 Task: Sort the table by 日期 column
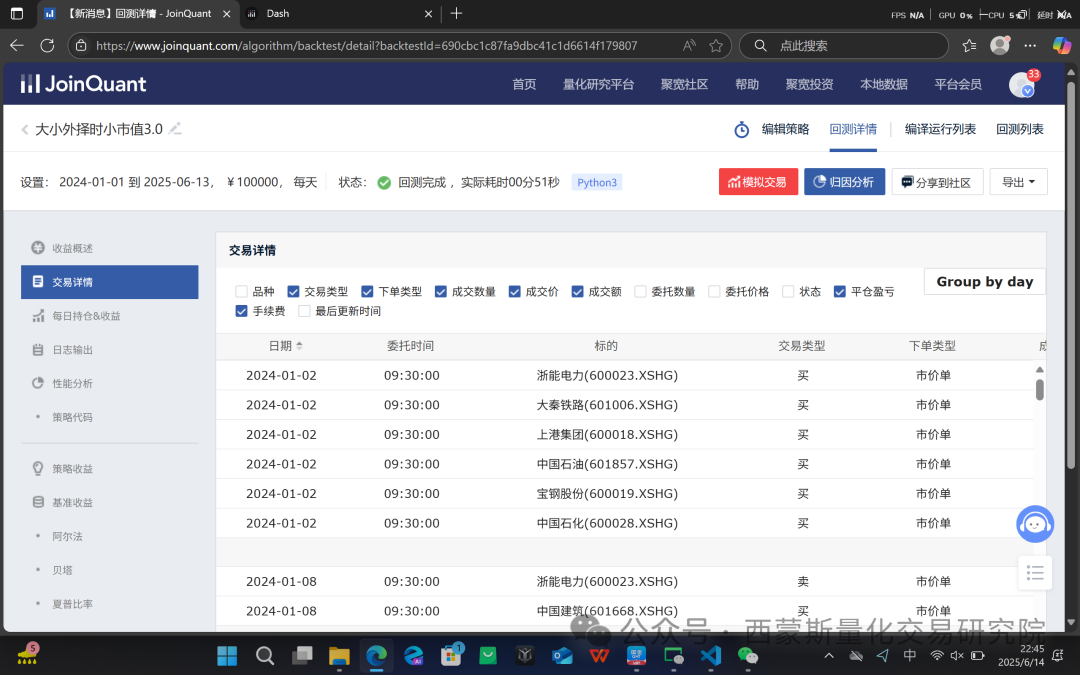tap(285, 346)
